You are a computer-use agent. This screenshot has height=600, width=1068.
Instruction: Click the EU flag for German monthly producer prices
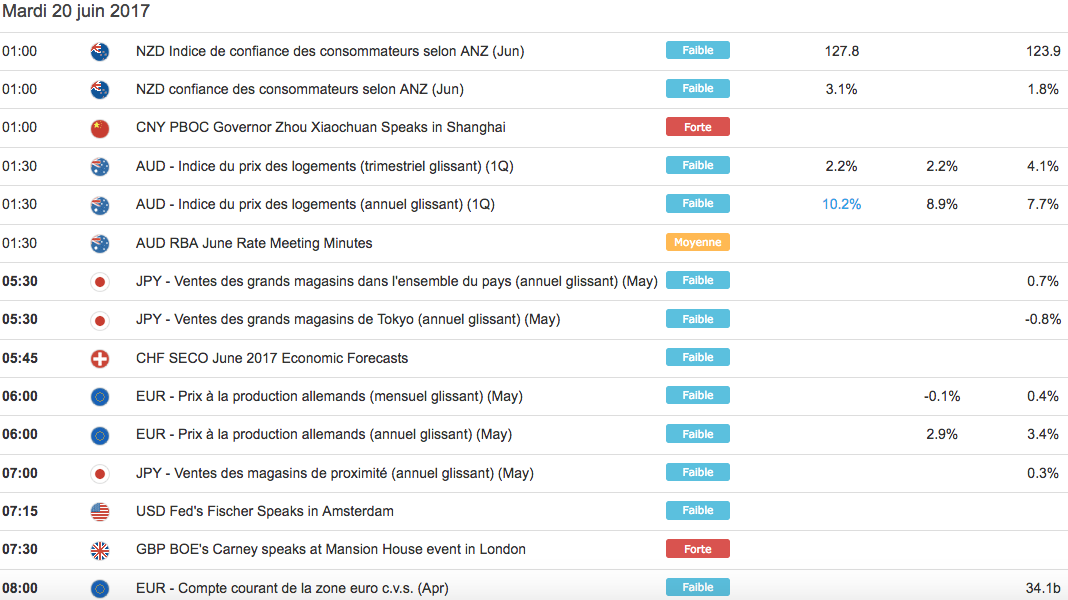pyautogui.click(x=99, y=397)
